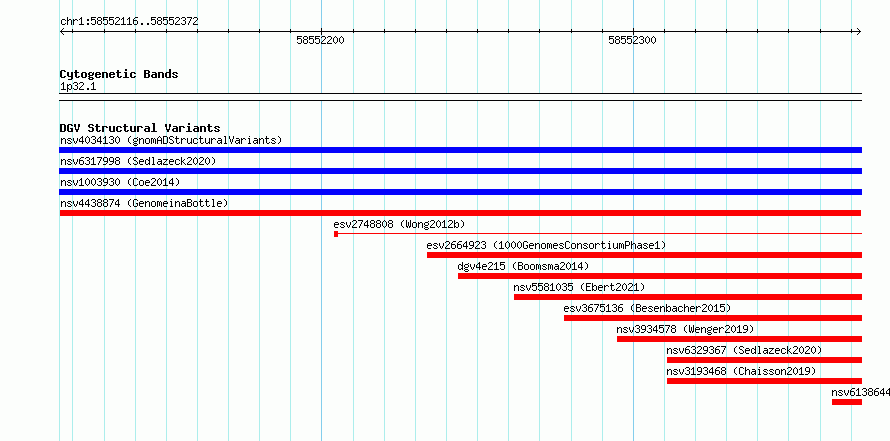This screenshot has height=441, width=890.
Task: Click the red bar for nsv3193468
Action: click(765, 381)
